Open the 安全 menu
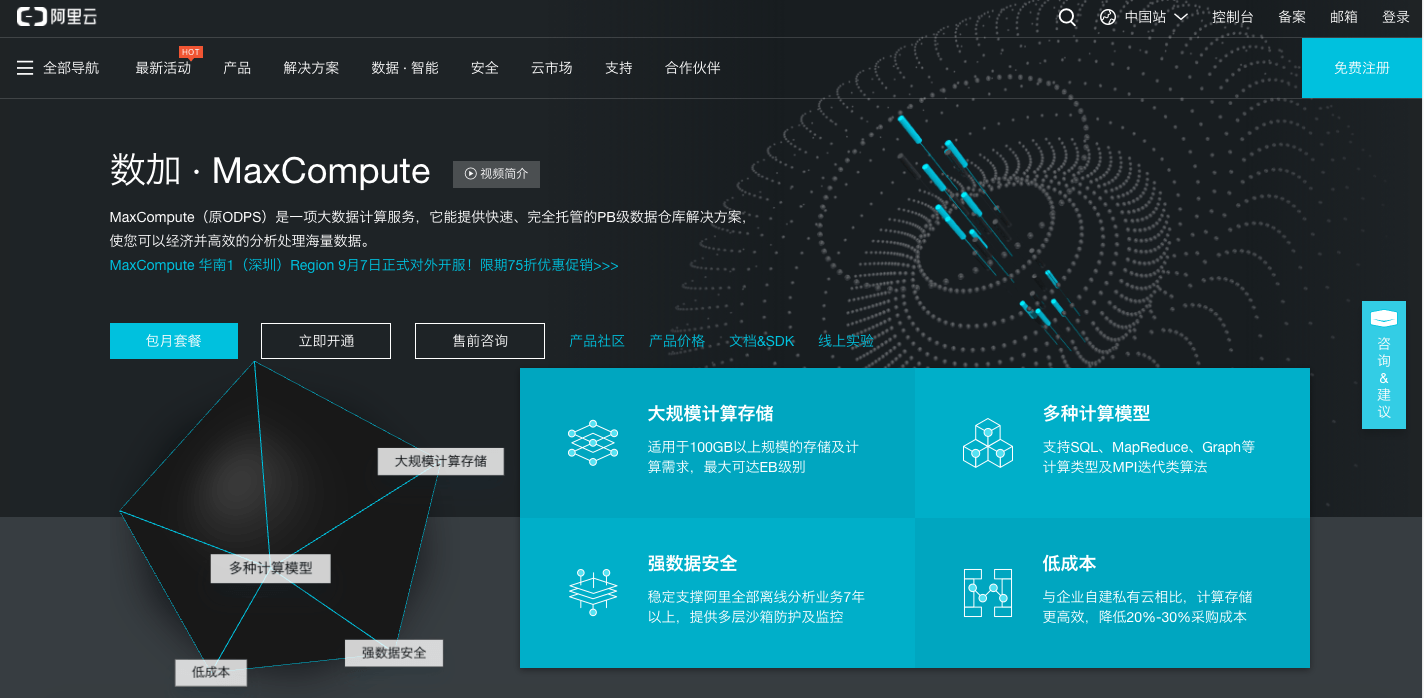The image size is (1424, 698). pos(485,68)
